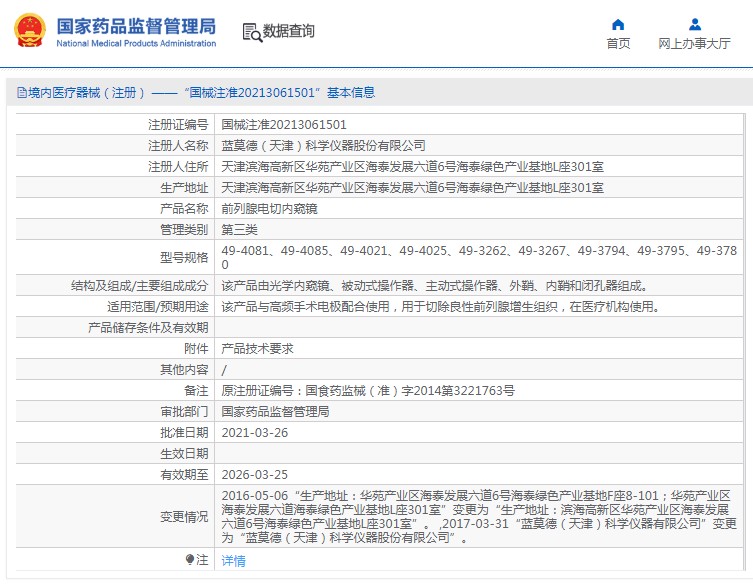Select approval date 2021-03-26
The width and height of the screenshot is (753, 584).
click(255, 433)
